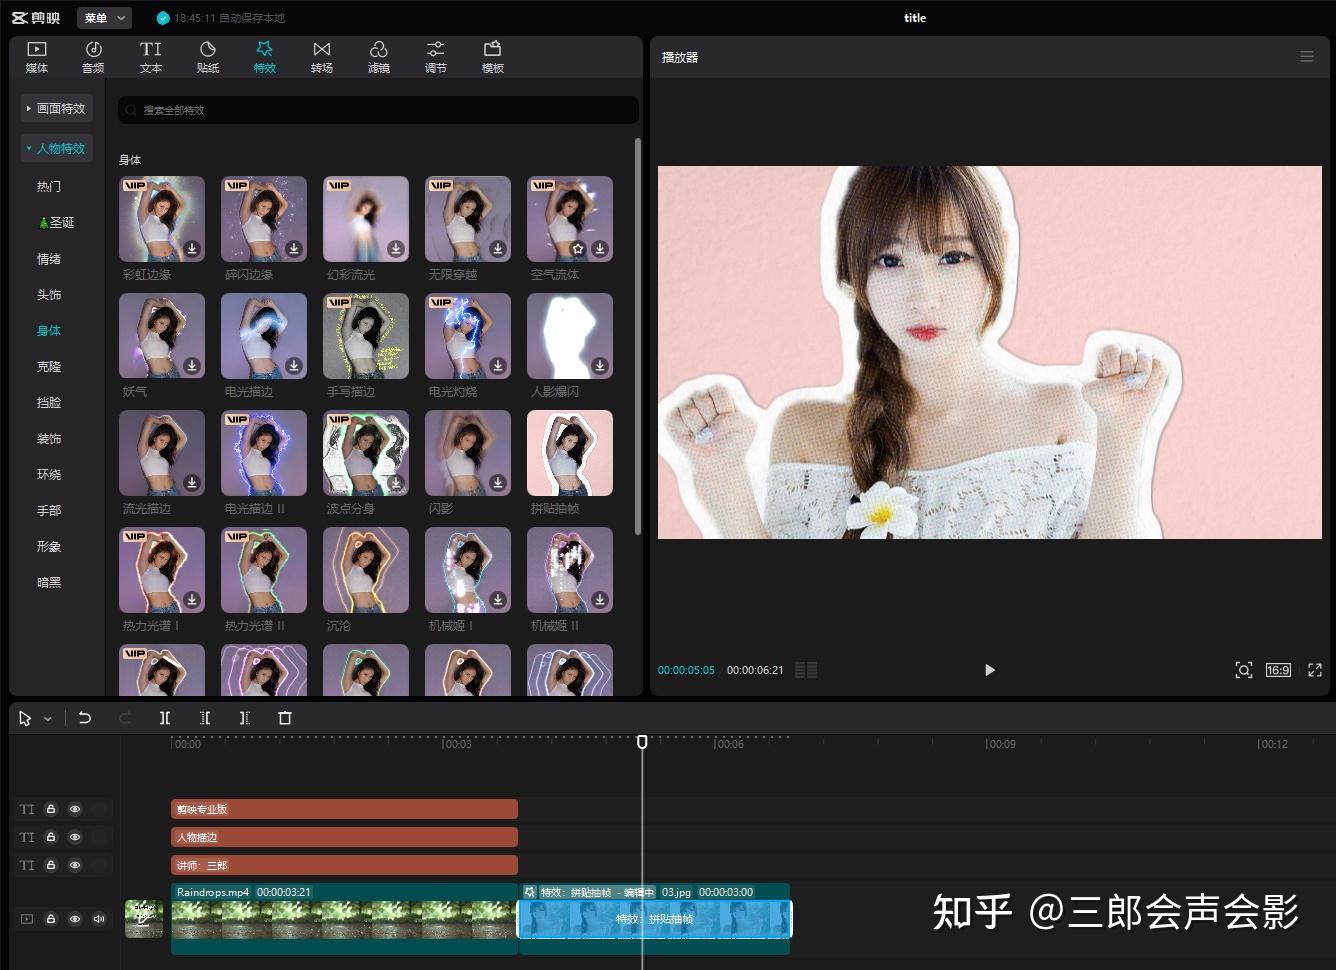Select the 圣诞 subcategory
The height and width of the screenshot is (970, 1336).
56,222
